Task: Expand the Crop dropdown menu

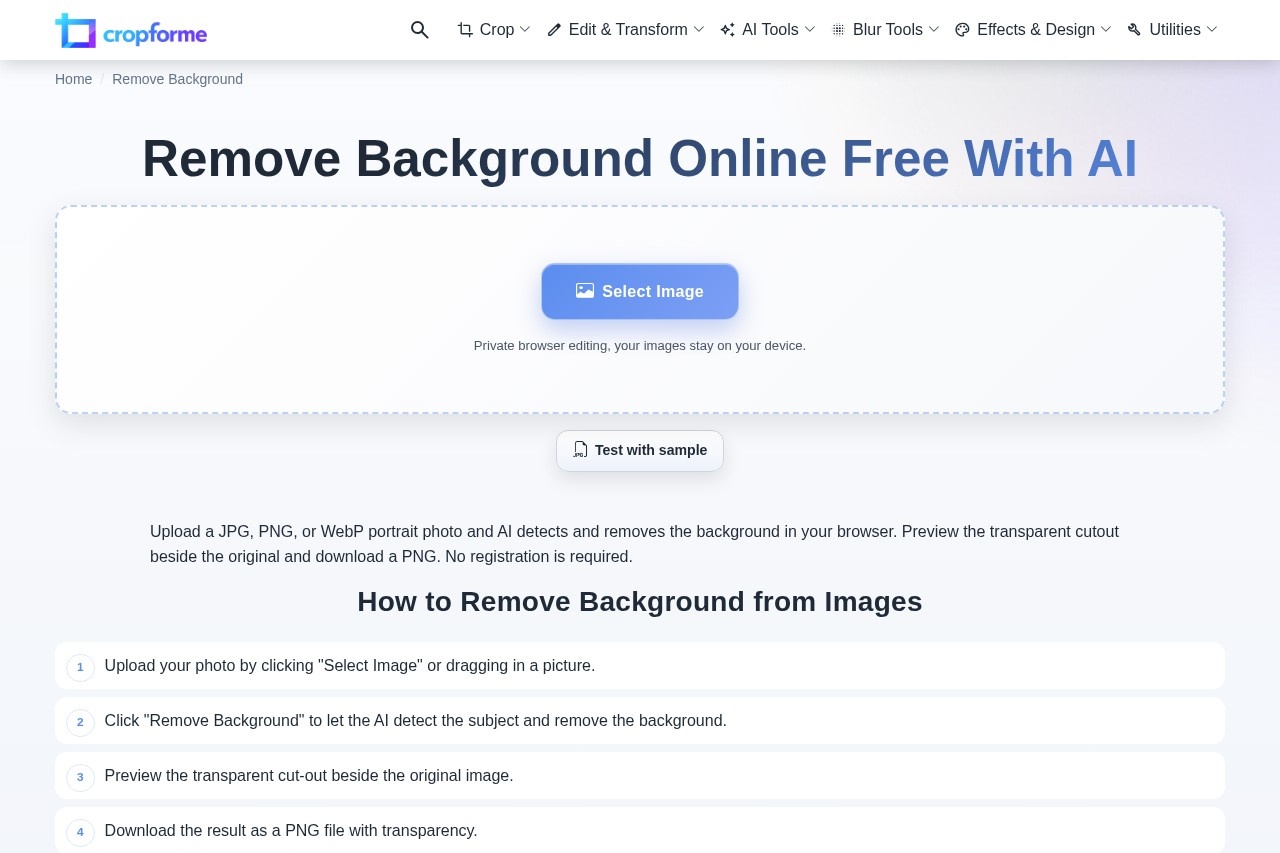Action: click(x=525, y=30)
